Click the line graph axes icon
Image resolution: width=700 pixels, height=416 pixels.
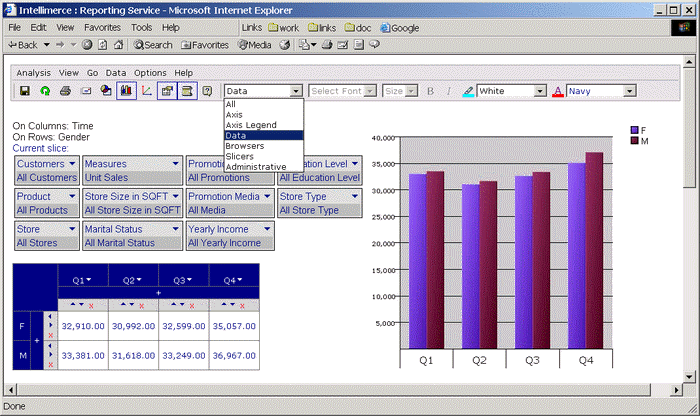tap(146, 91)
